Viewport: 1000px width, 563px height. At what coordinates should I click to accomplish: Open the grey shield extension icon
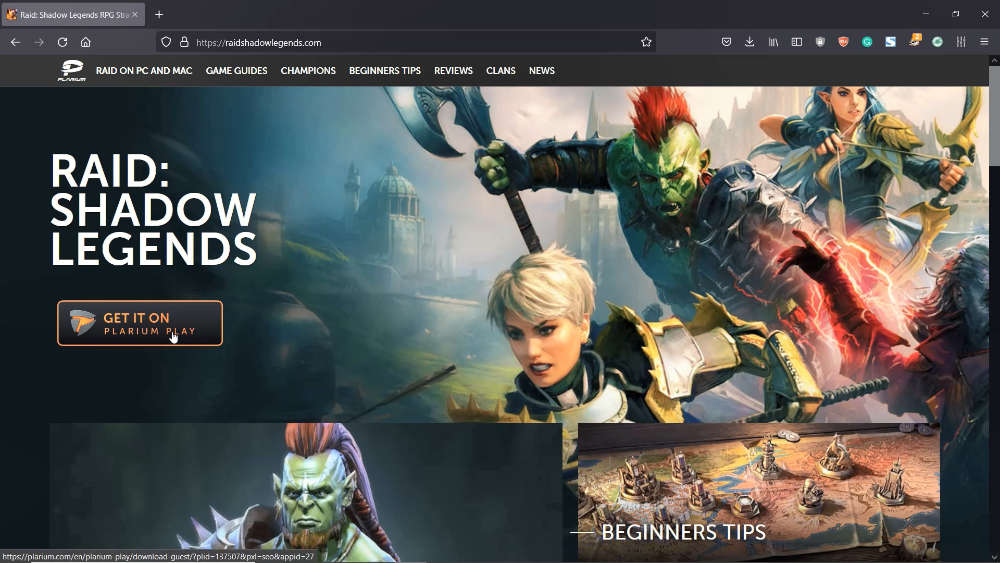pos(820,42)
